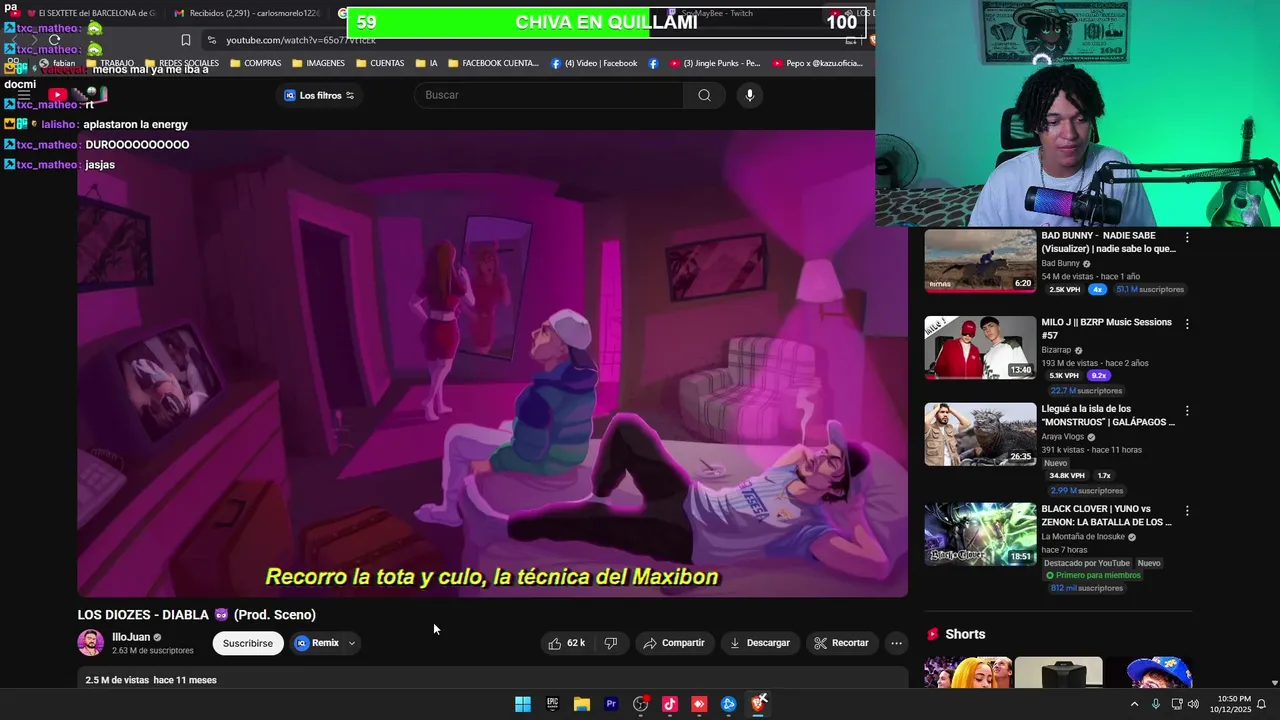The image size is (1280, 720).
Task: Subscribe to IlloJuan with Suscribirse
Action: pyautogui.click(x=248, y=643)
